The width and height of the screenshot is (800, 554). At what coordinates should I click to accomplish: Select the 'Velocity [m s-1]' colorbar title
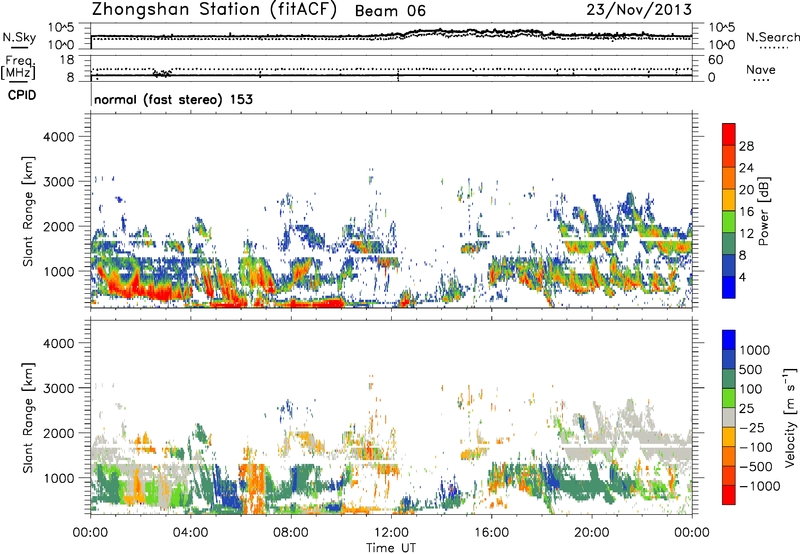pyautogui.click(x=790, y=417)
